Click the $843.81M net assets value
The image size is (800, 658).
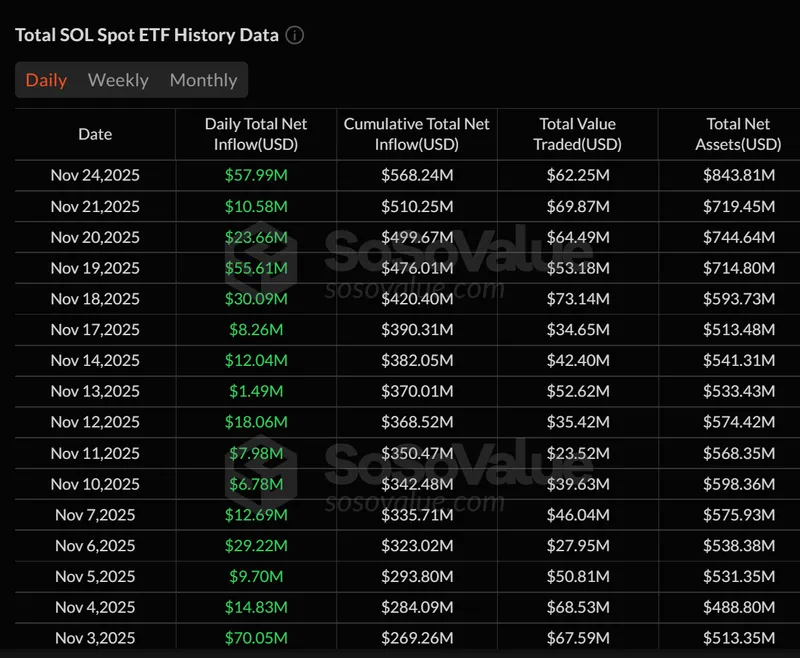coord(737,175)
